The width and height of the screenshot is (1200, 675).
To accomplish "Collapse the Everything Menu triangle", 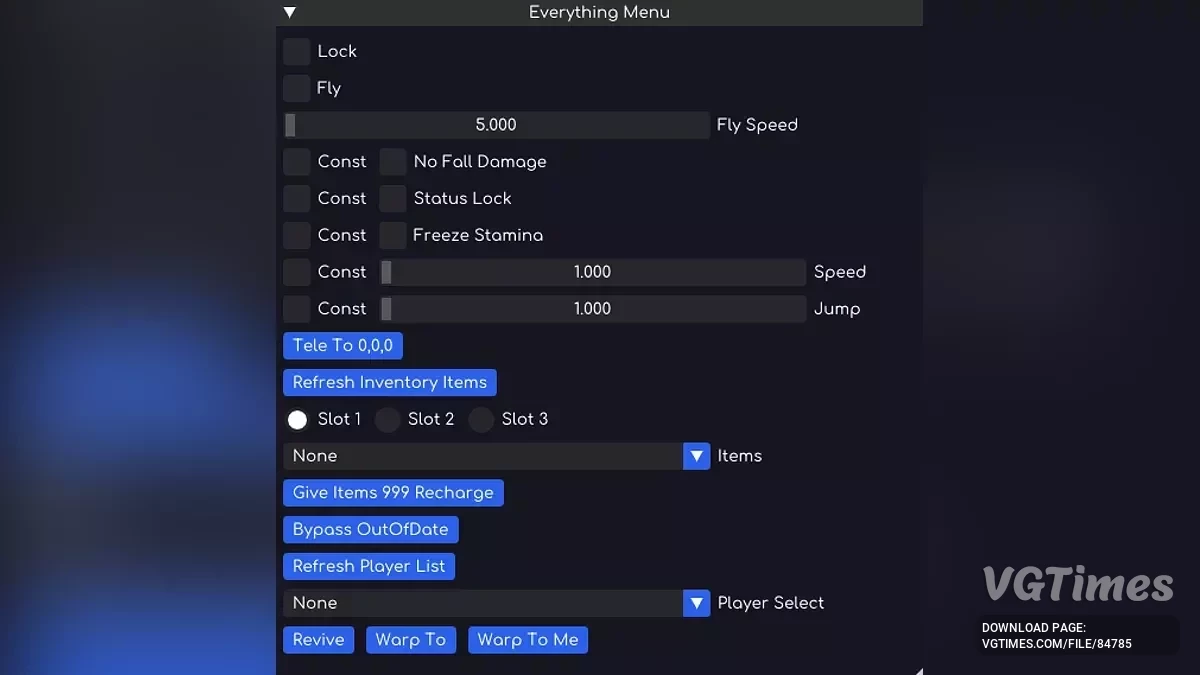I will [290, 12].
